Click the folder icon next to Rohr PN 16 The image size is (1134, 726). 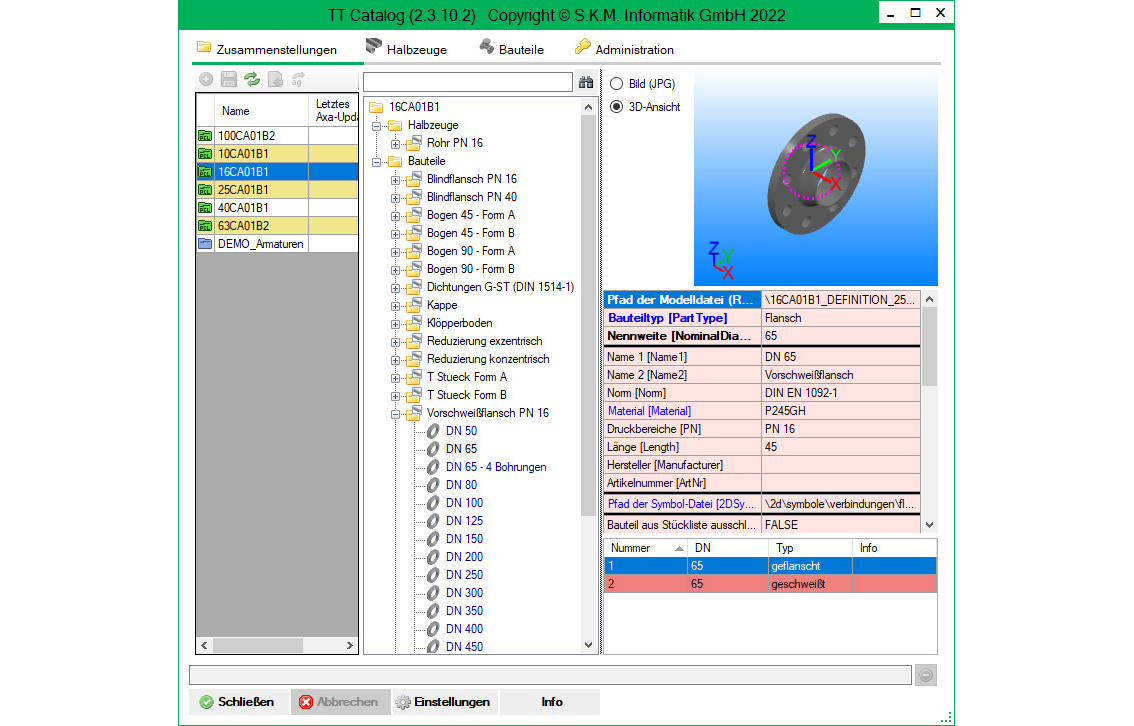tap(414, 142)
